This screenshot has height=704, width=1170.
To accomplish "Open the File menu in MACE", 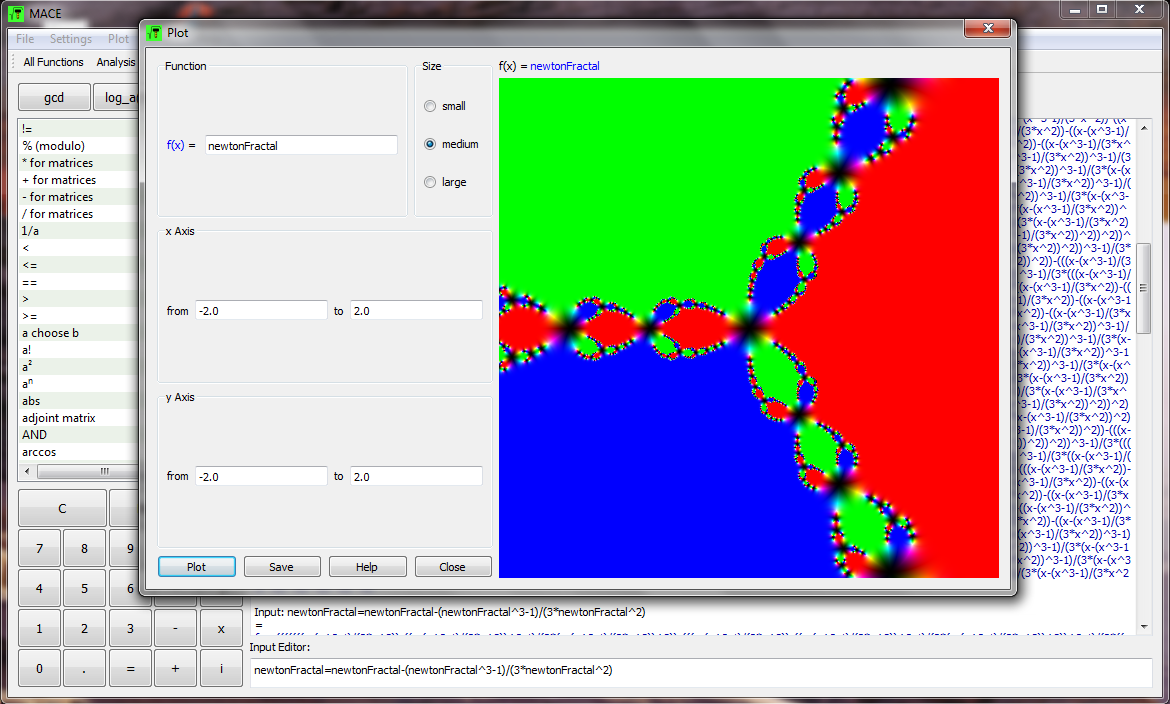I will coord(25,39).
